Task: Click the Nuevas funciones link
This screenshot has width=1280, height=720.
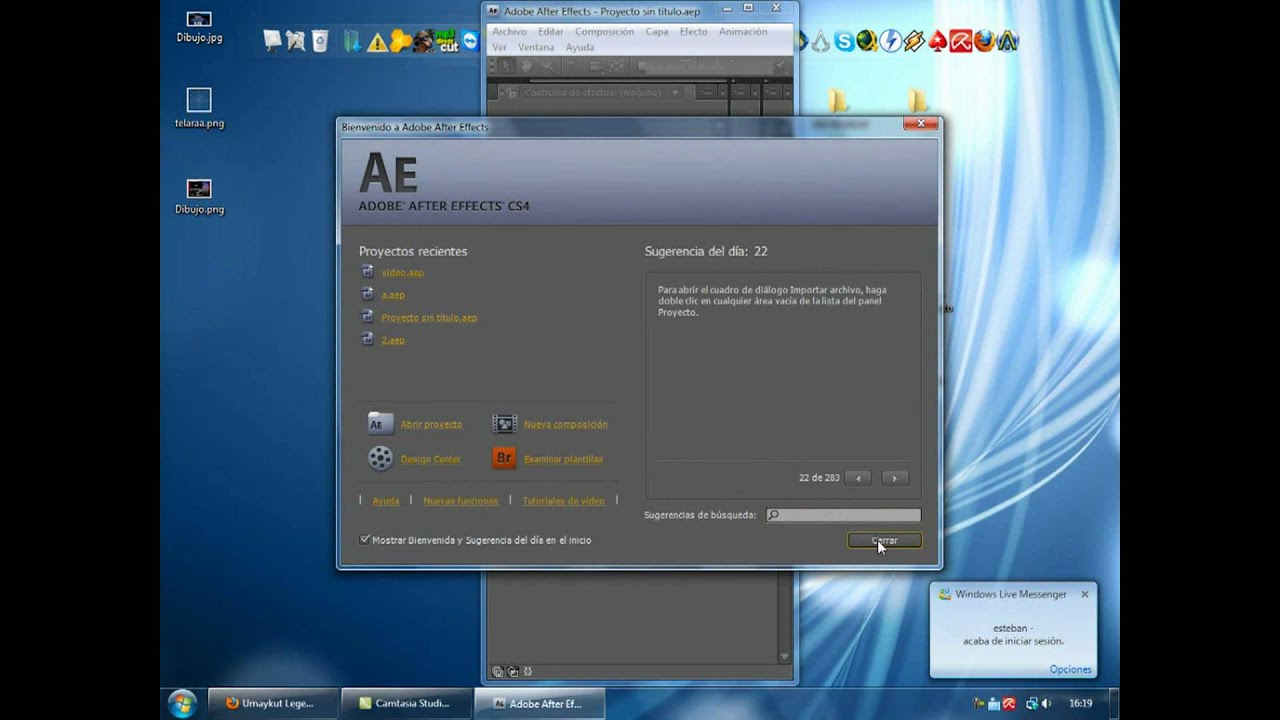Action: coord(460,501)
